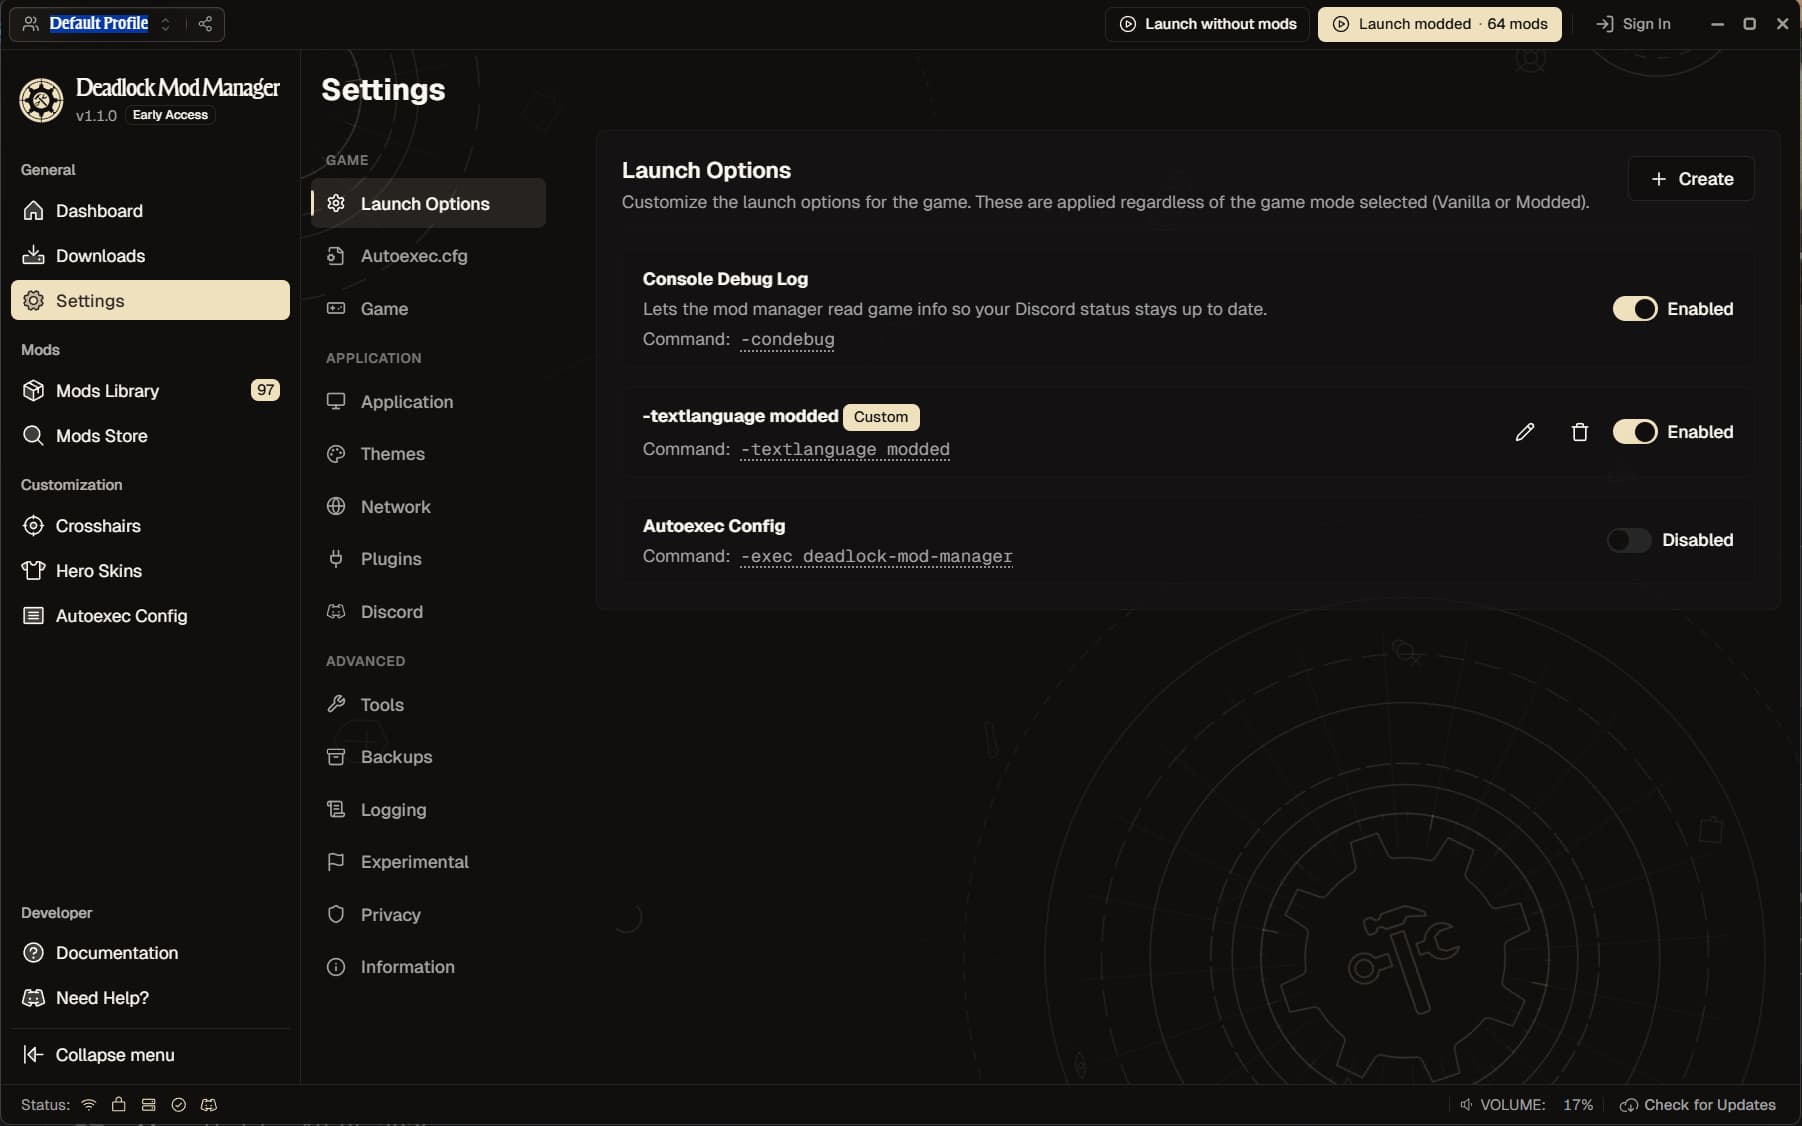Click the Discord status icon in status bar
This screenshot has width=1802, height=1126.
(x=209, y=1105)
